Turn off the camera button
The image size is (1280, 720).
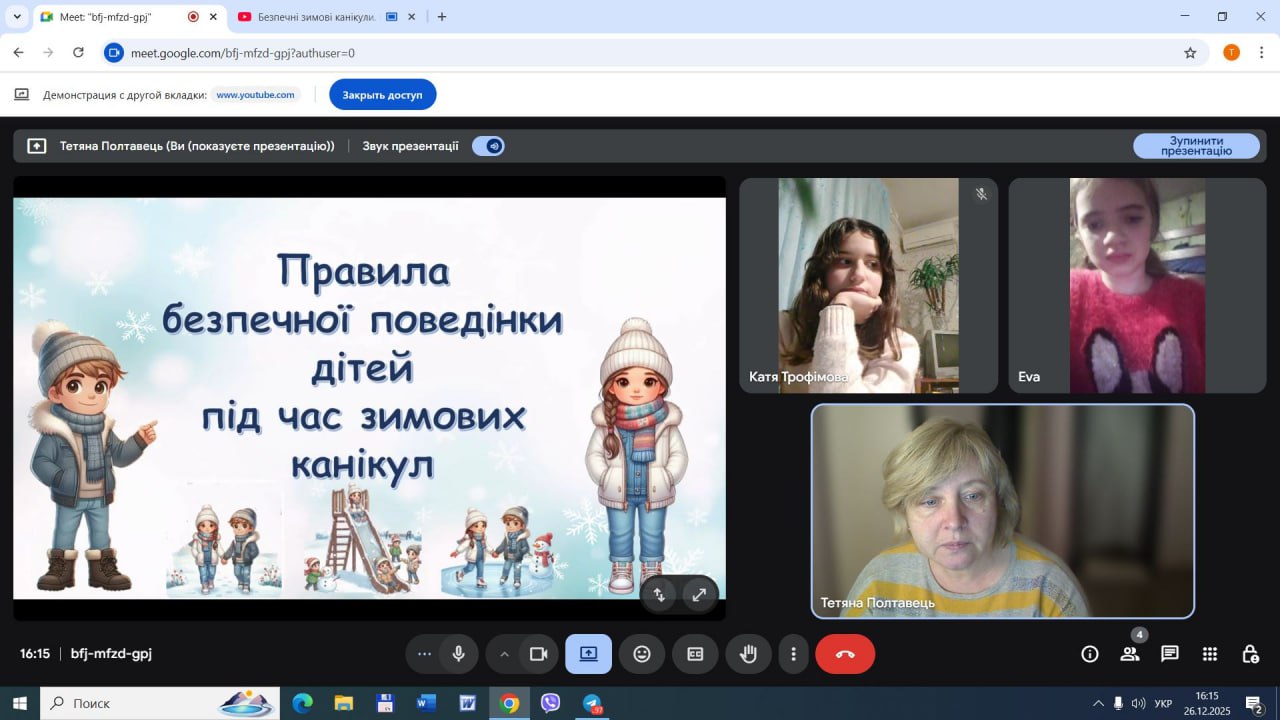(539, 654)
